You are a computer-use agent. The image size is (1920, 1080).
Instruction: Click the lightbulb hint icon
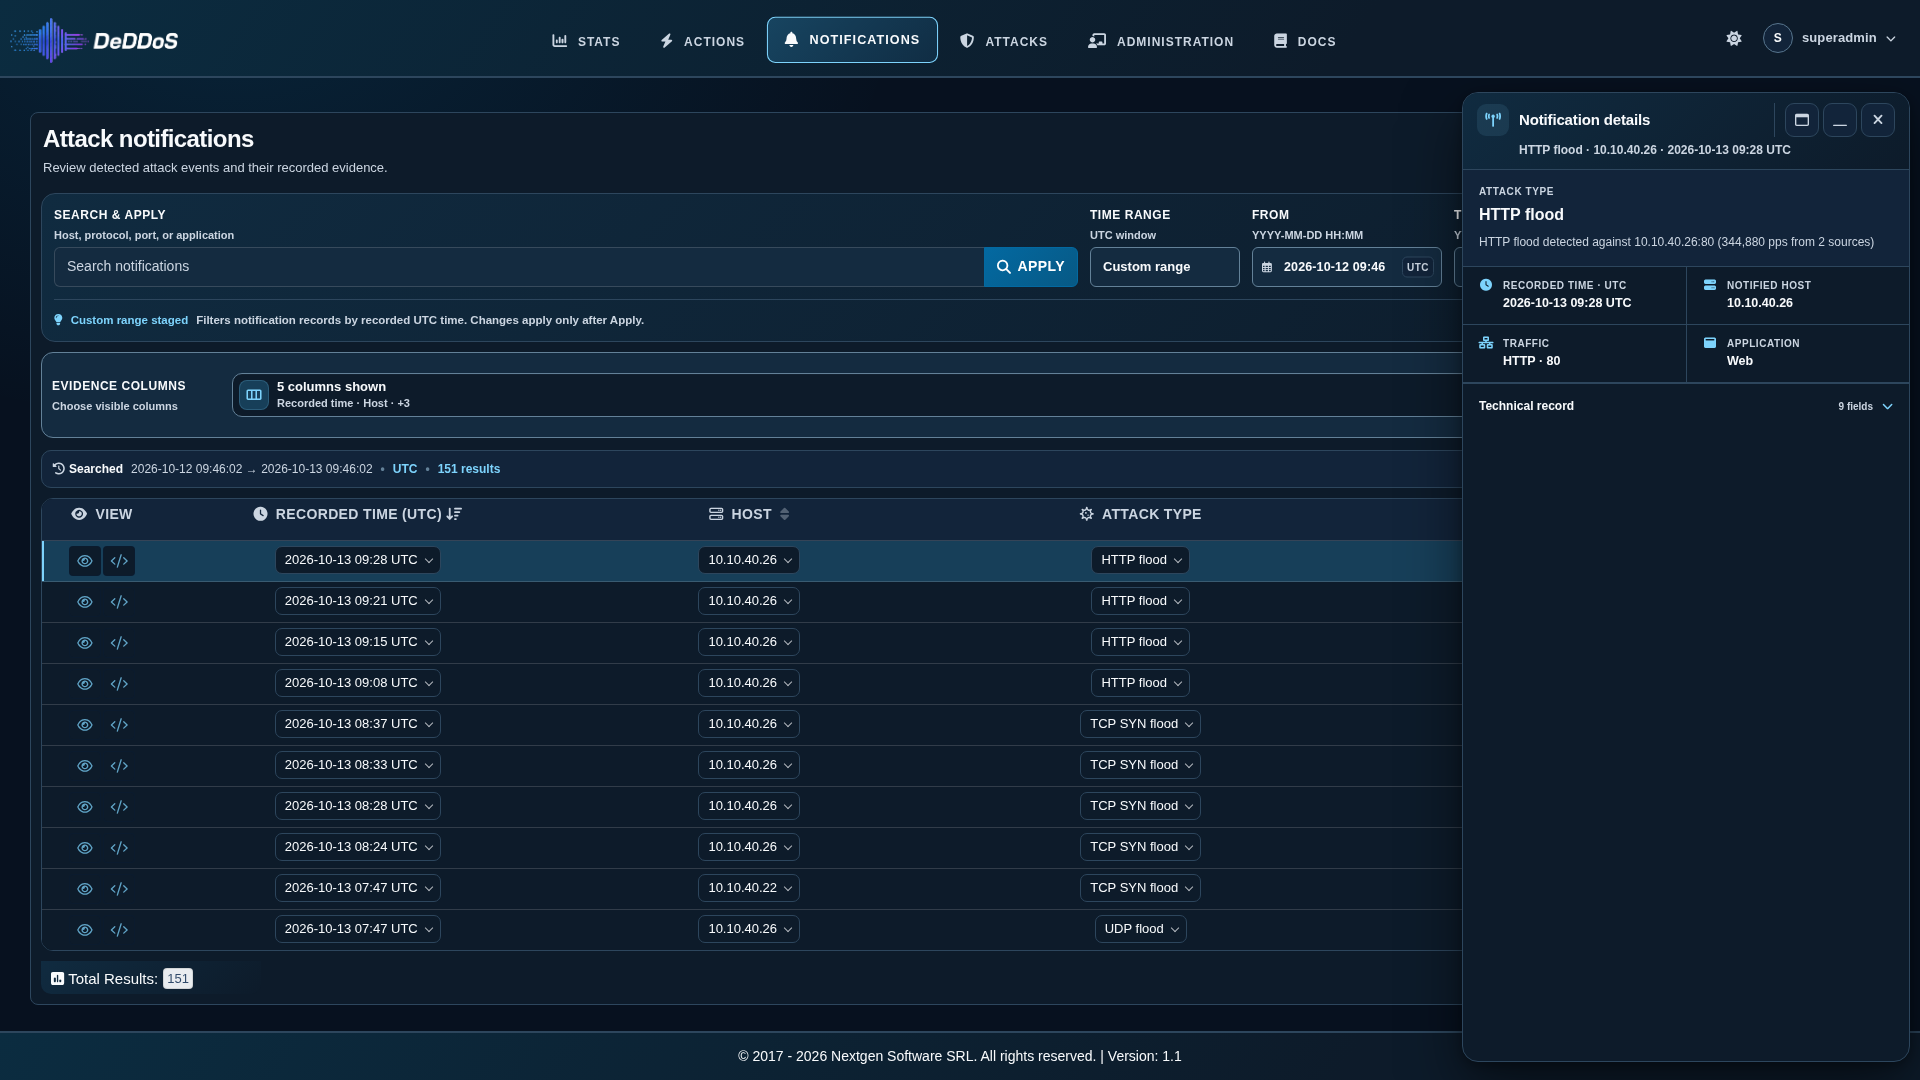(x=58, y=320)
